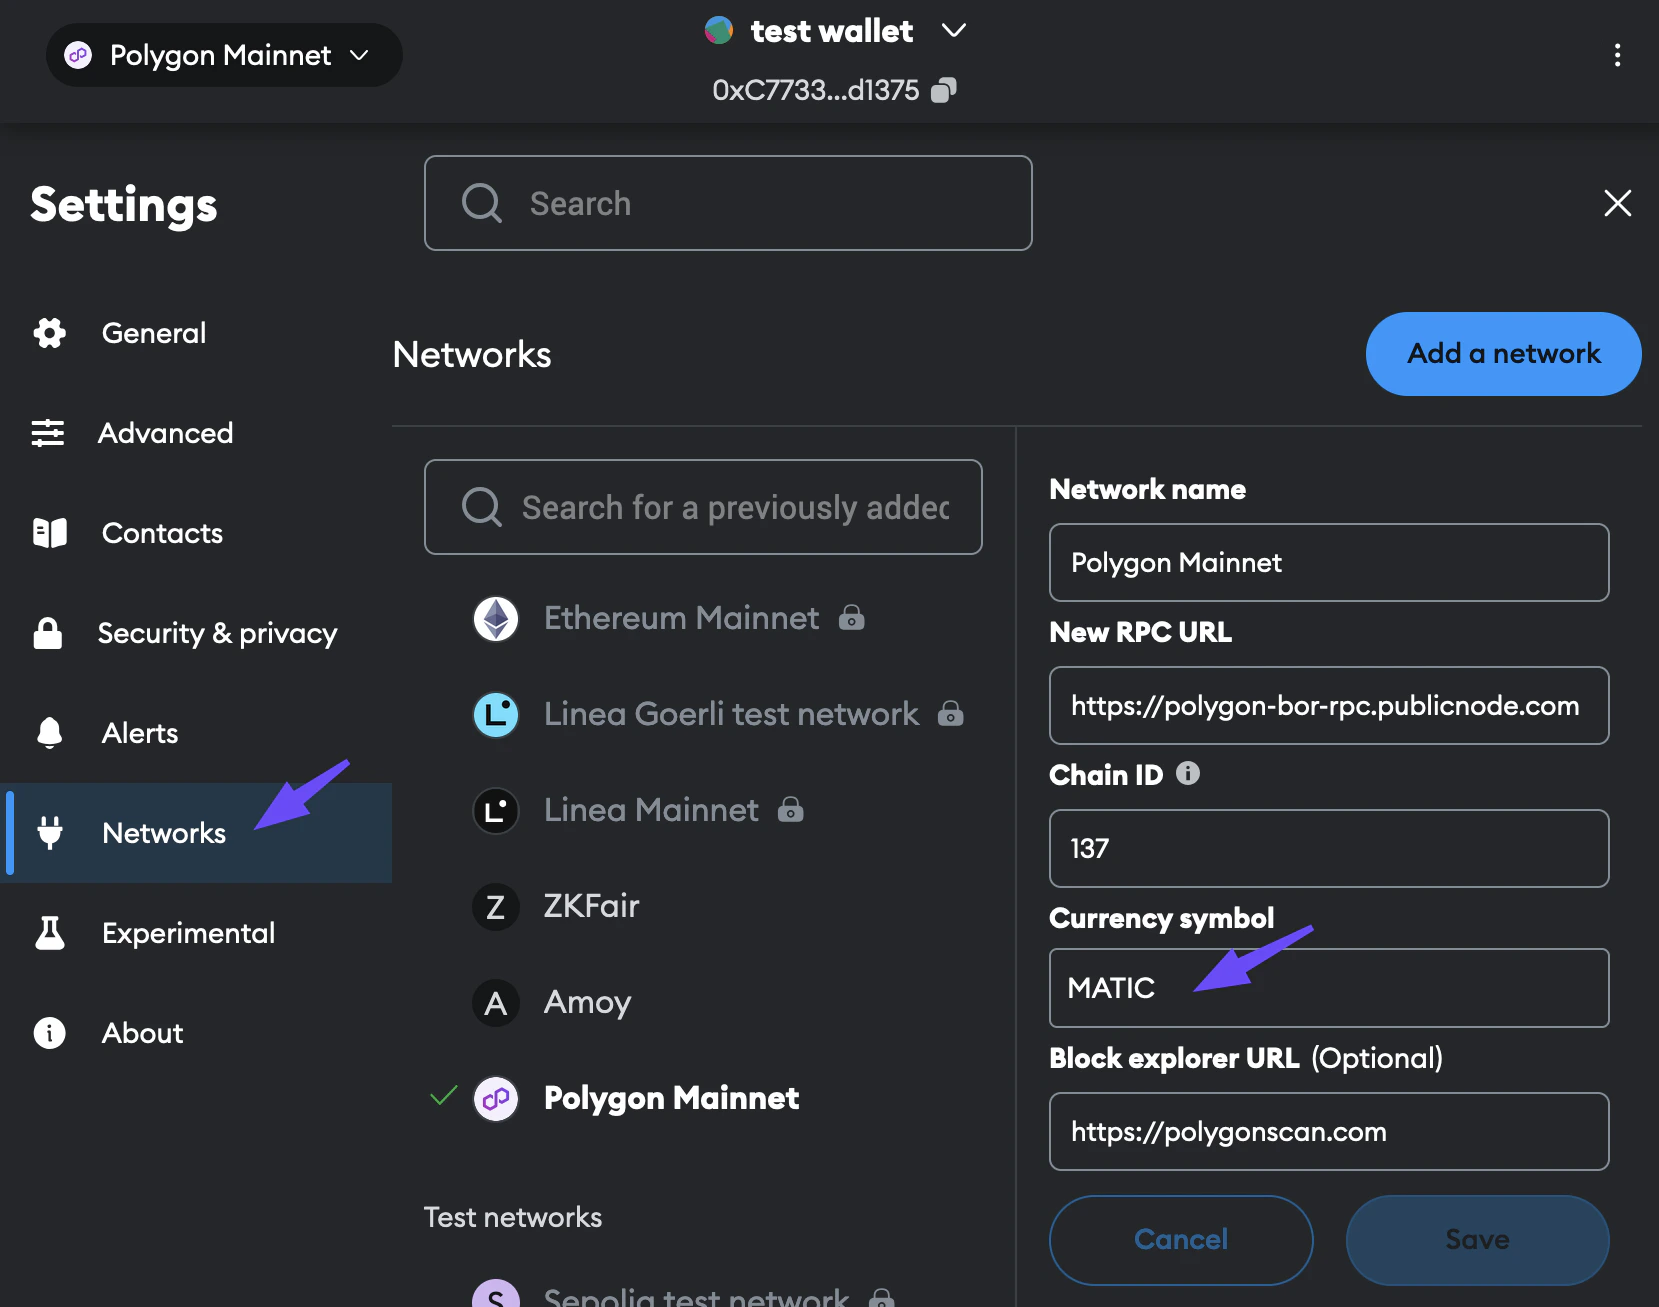Select the Alerts bell icon
1659x1307 pixels.
coord(48,732)
